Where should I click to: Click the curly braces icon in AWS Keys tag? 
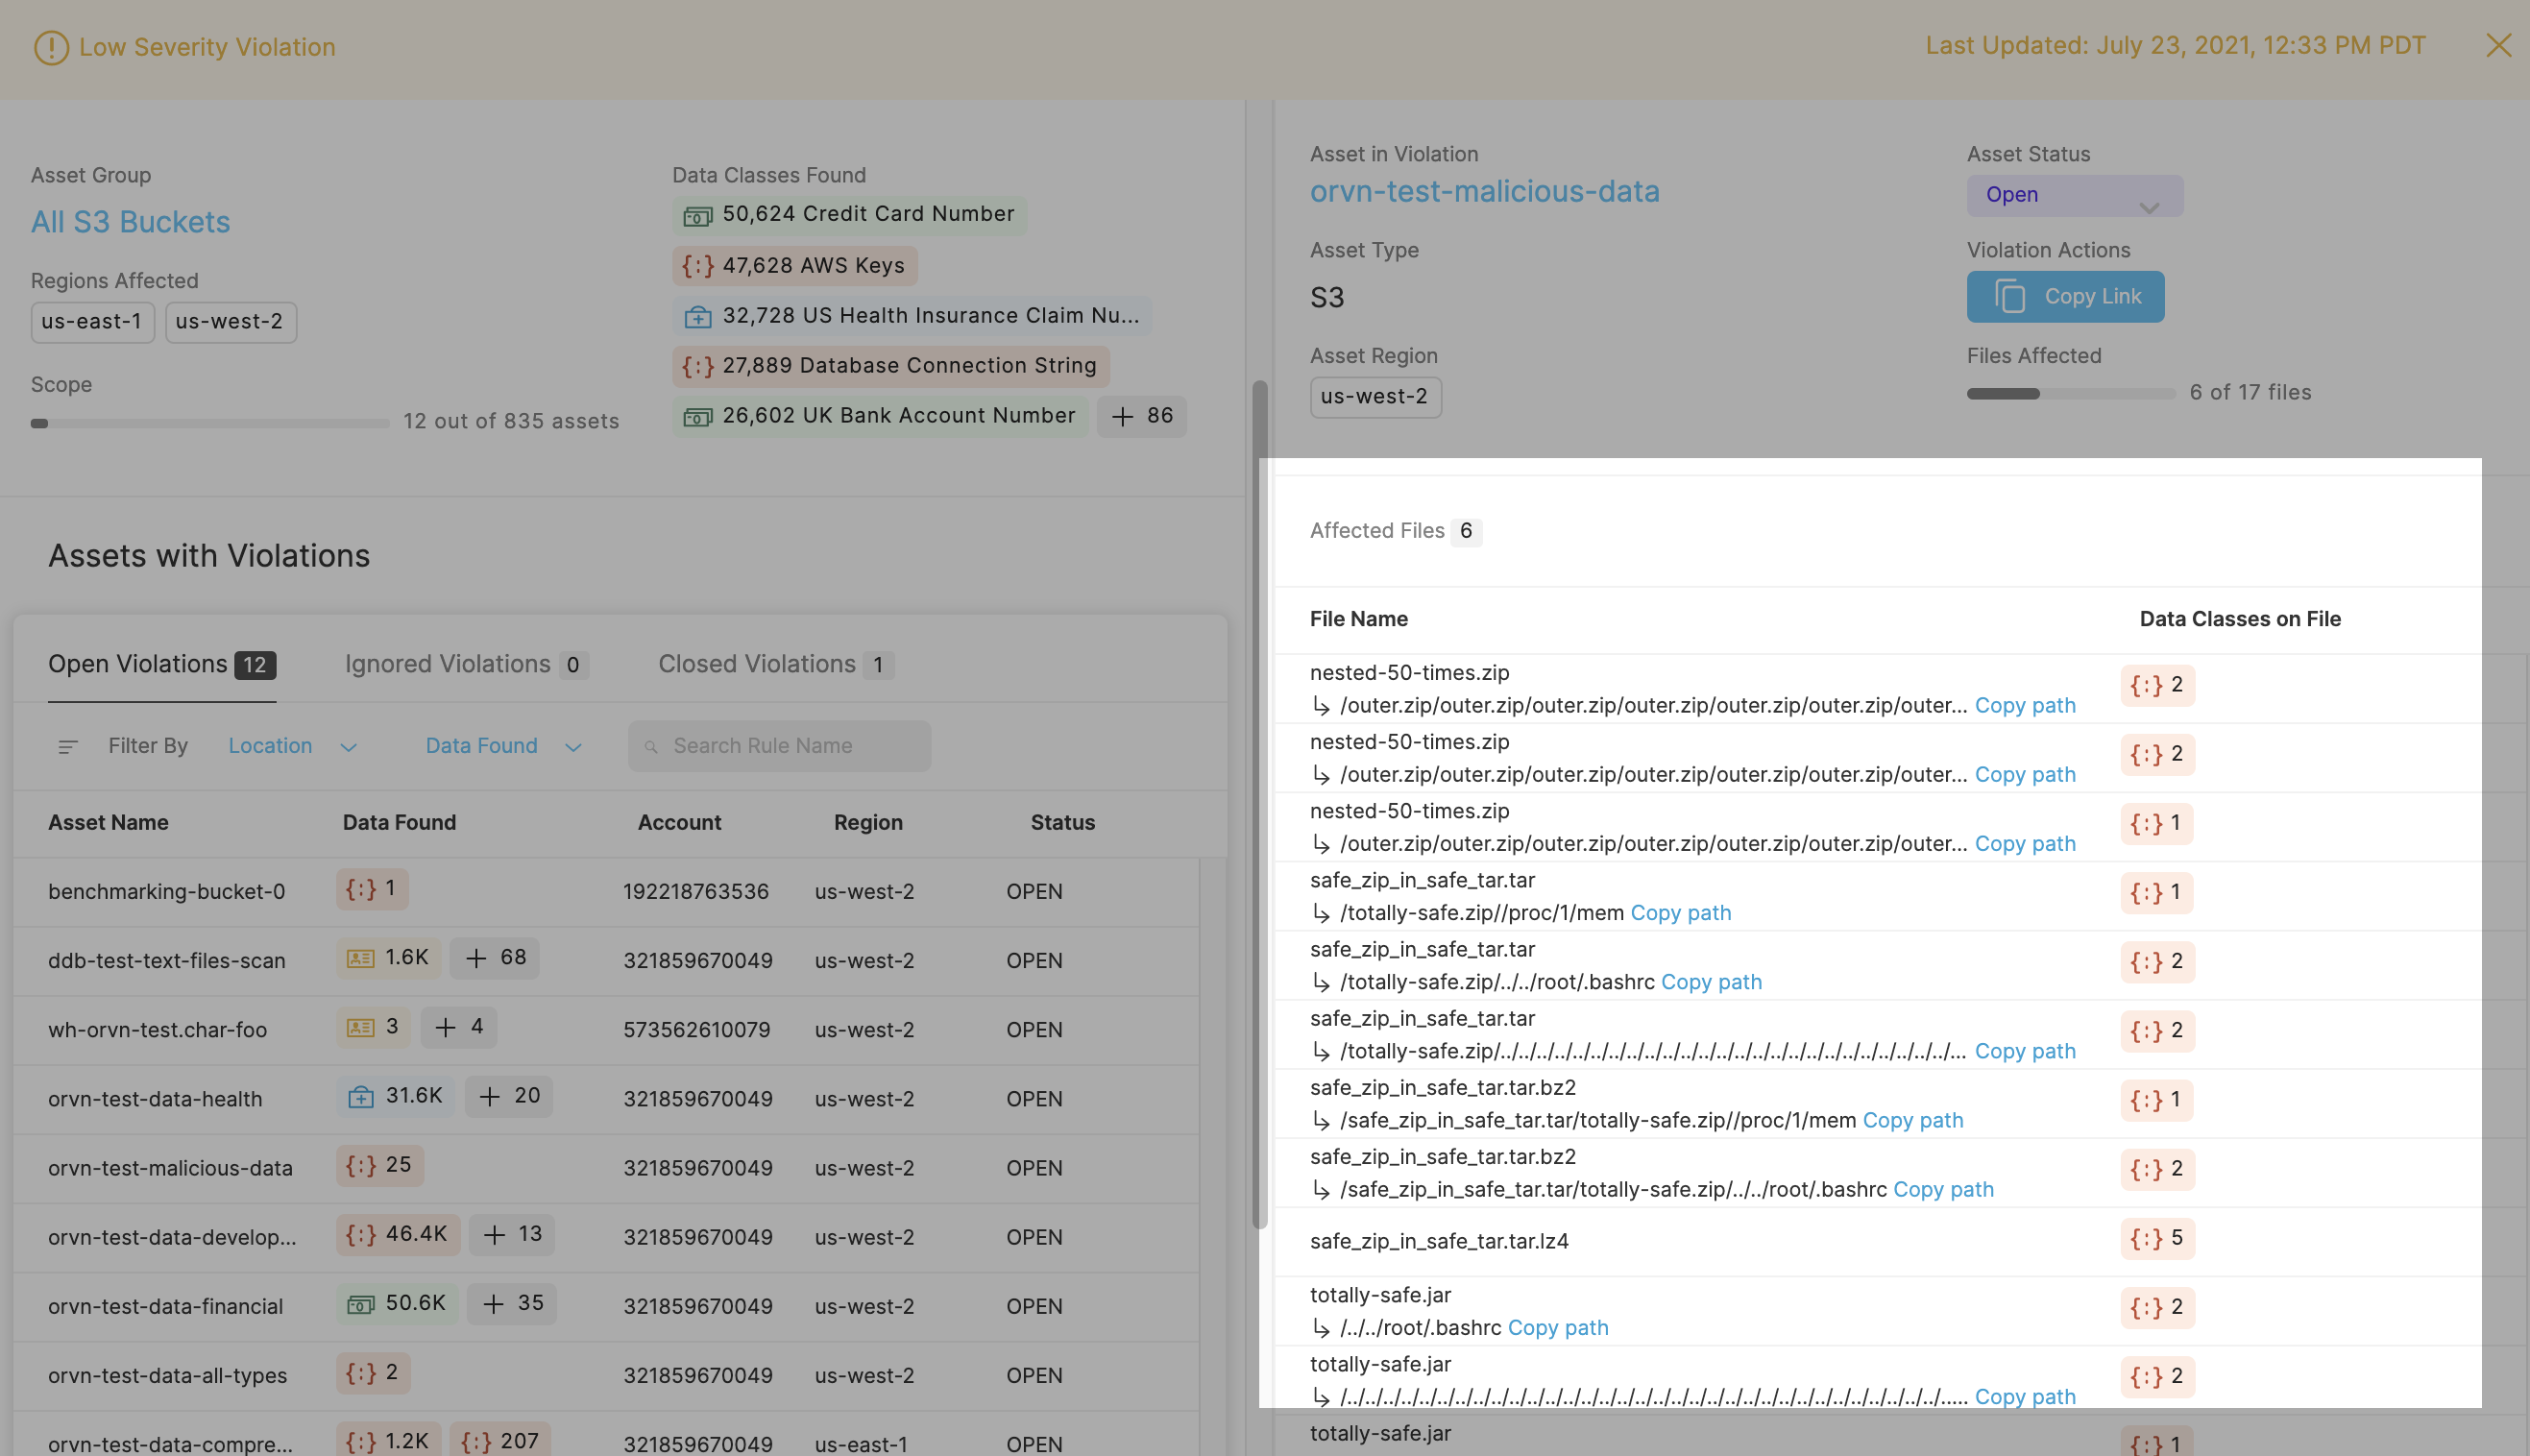tap(697, 266)
